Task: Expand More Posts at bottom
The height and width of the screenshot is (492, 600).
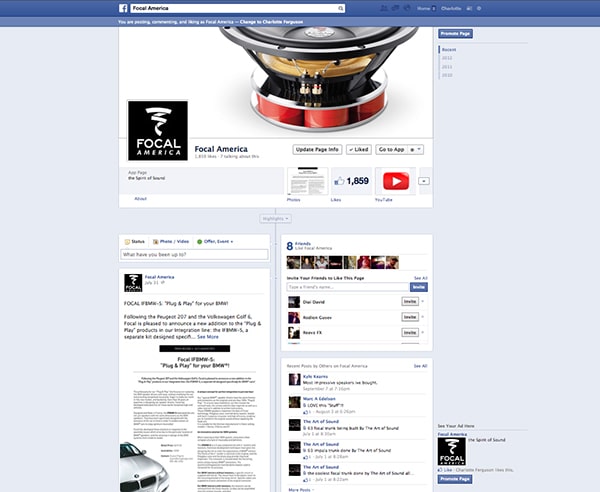Action: (302, 490)
